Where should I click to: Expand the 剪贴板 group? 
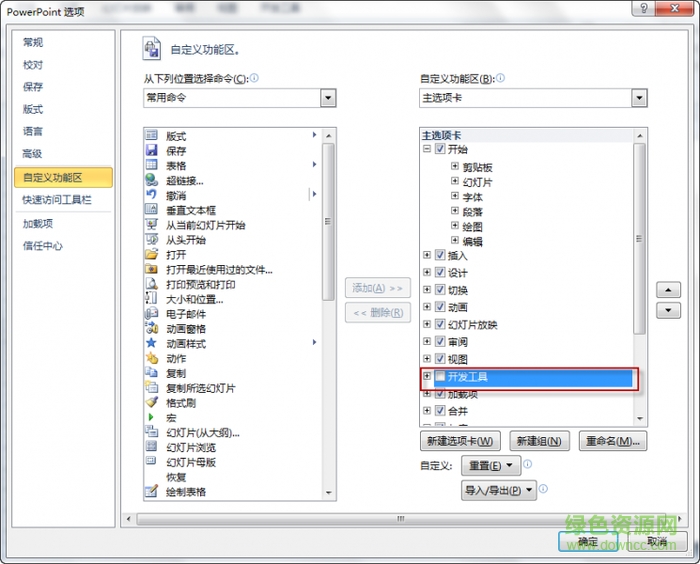point(454,167)
